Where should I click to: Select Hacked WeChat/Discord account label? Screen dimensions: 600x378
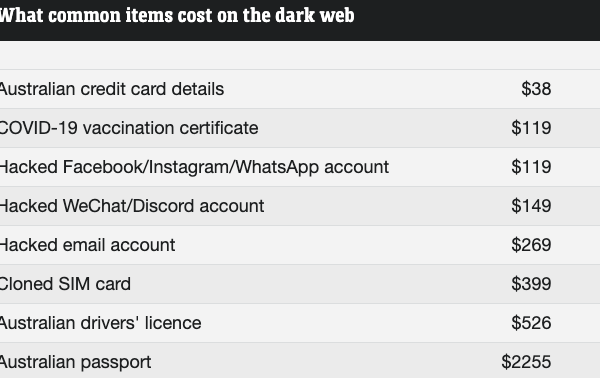(132, 206)
